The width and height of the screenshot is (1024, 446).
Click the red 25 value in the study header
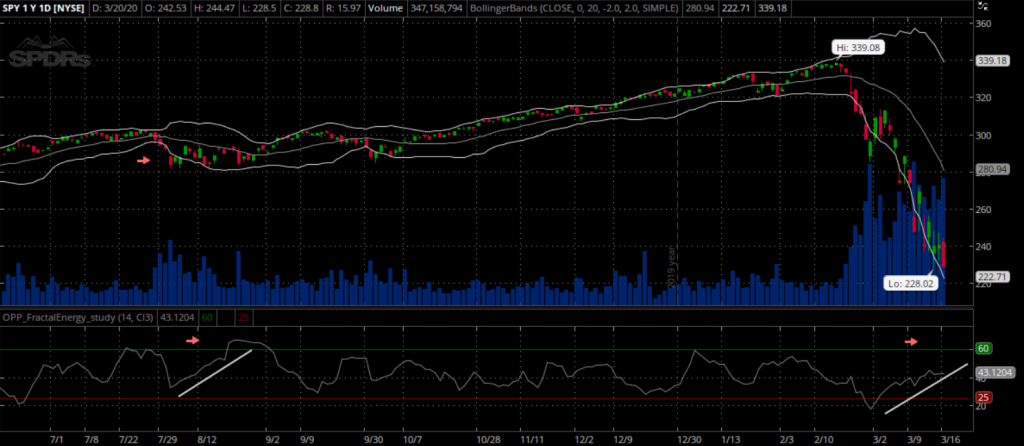(243, 318)
